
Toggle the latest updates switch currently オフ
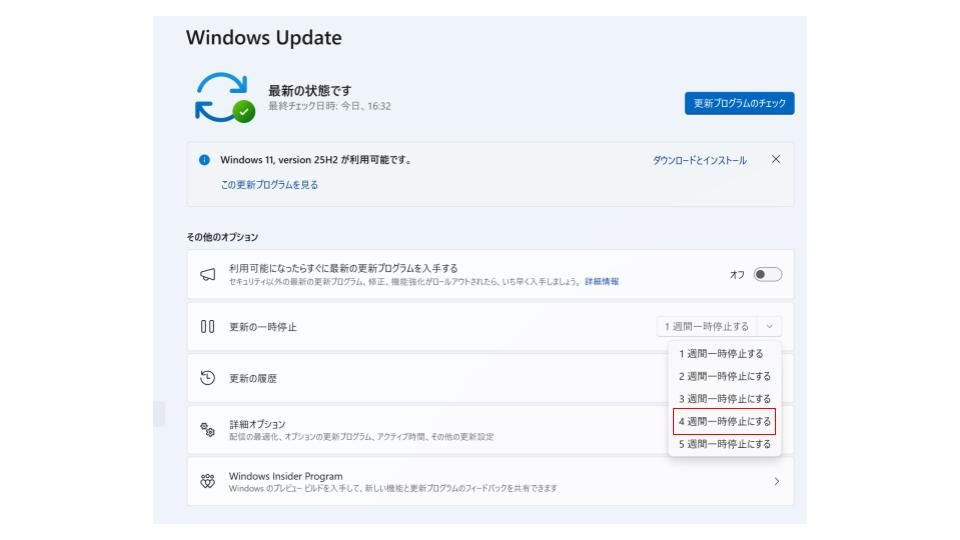[x=768, y=274]
